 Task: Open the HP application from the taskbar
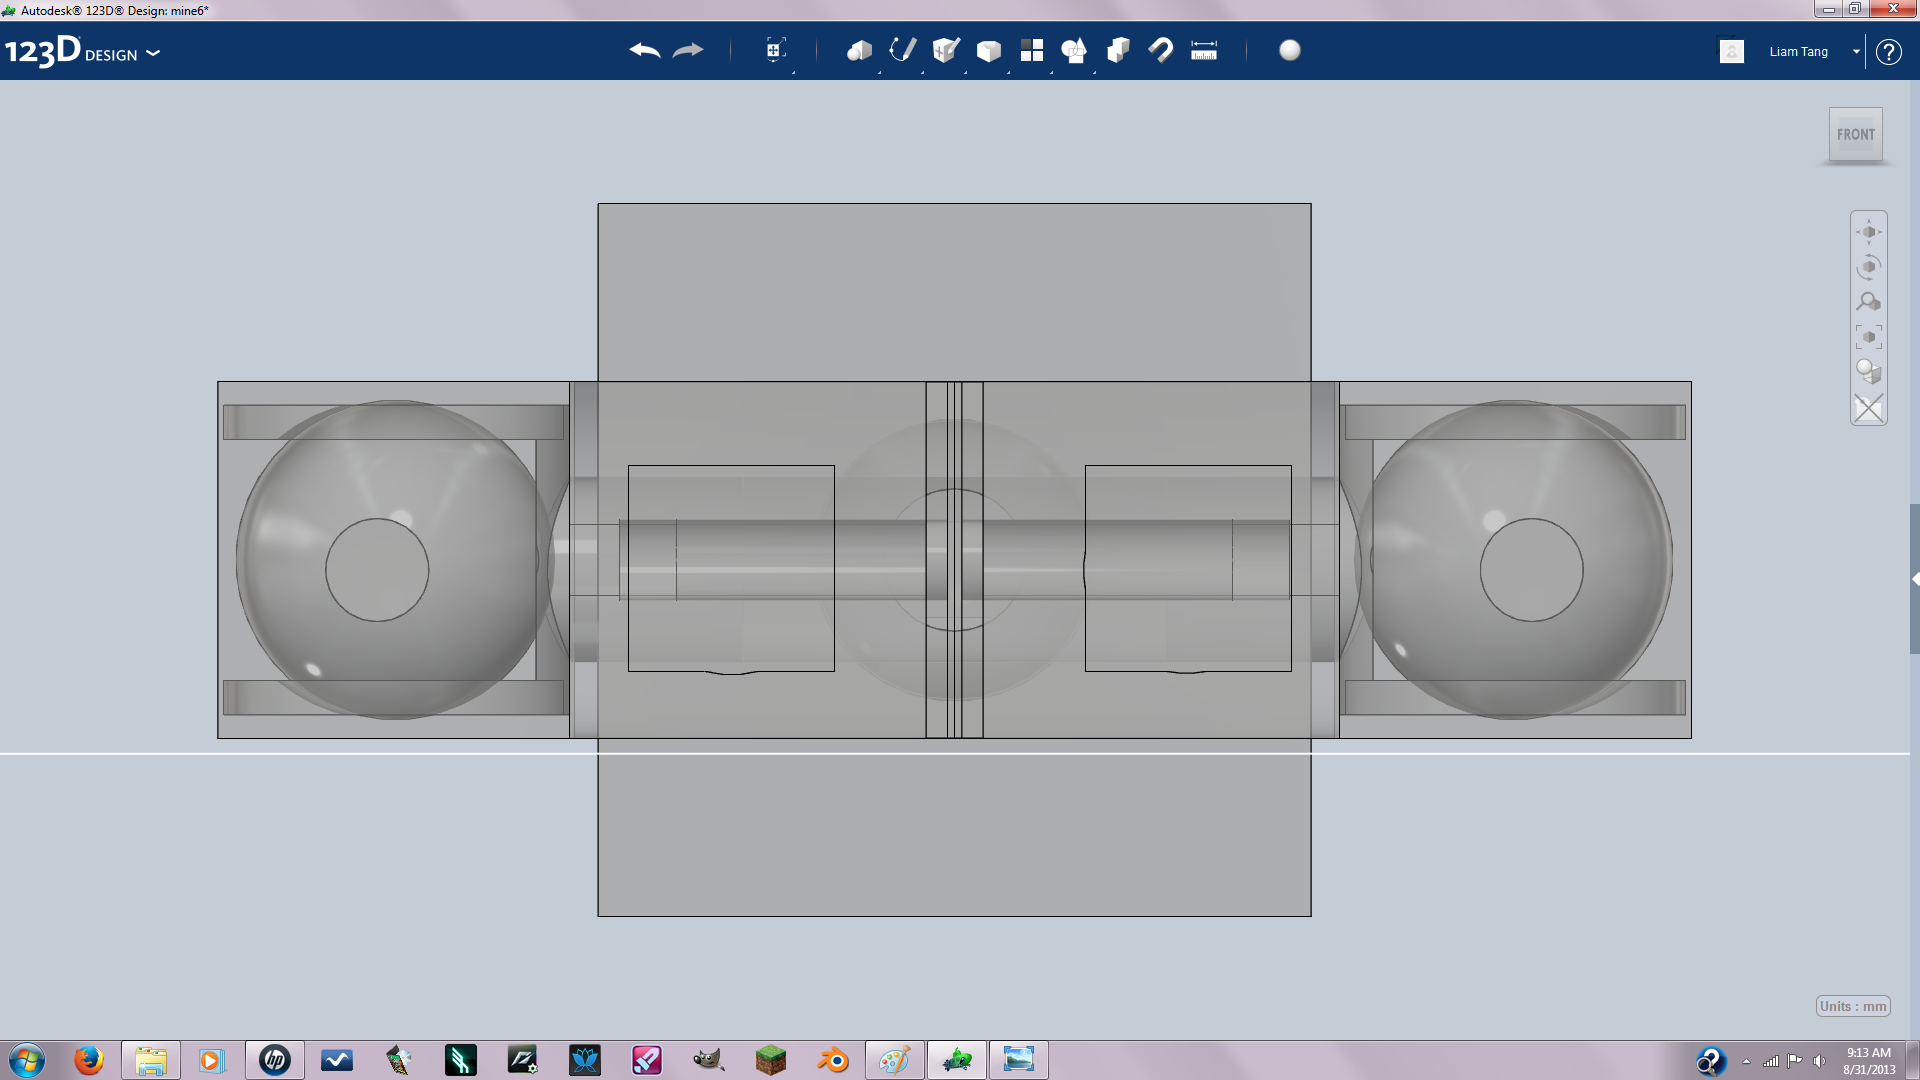[x=275, y=1060]
